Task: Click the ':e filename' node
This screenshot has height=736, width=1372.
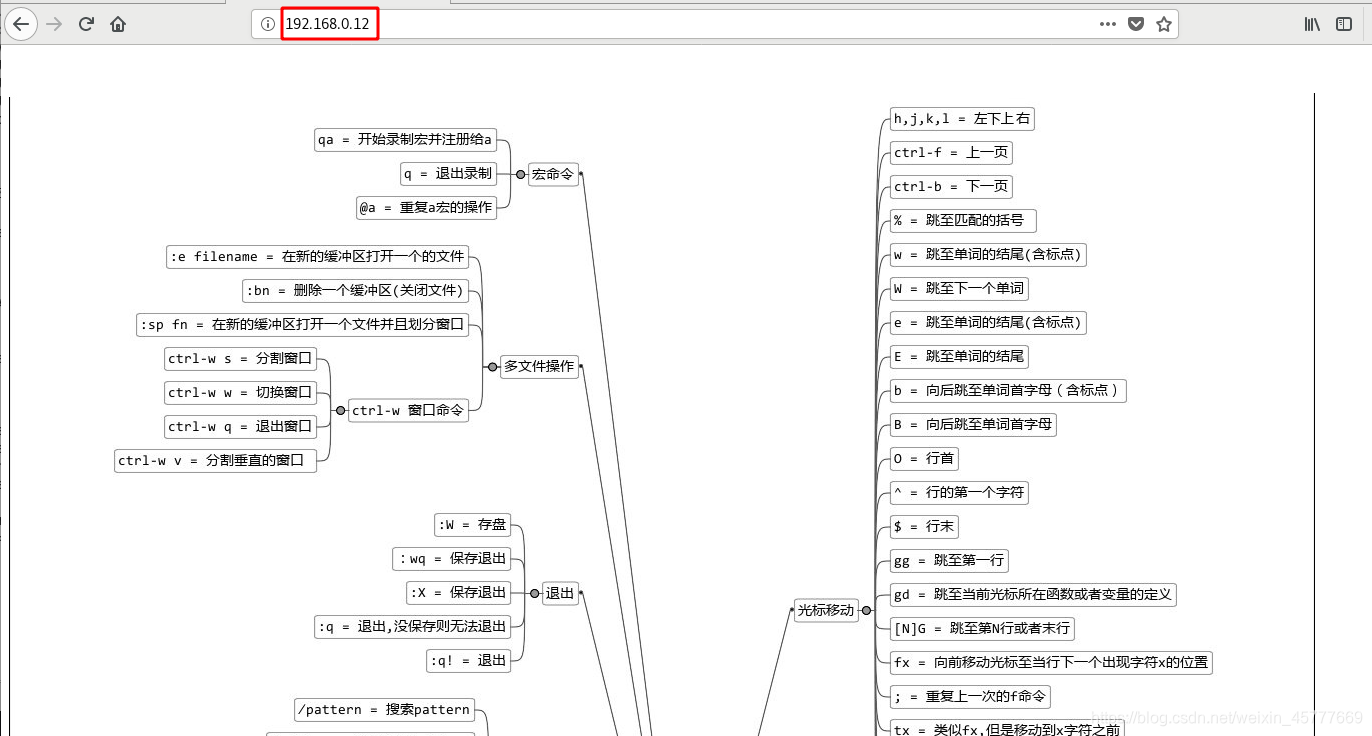Action: tap(317, 257)
